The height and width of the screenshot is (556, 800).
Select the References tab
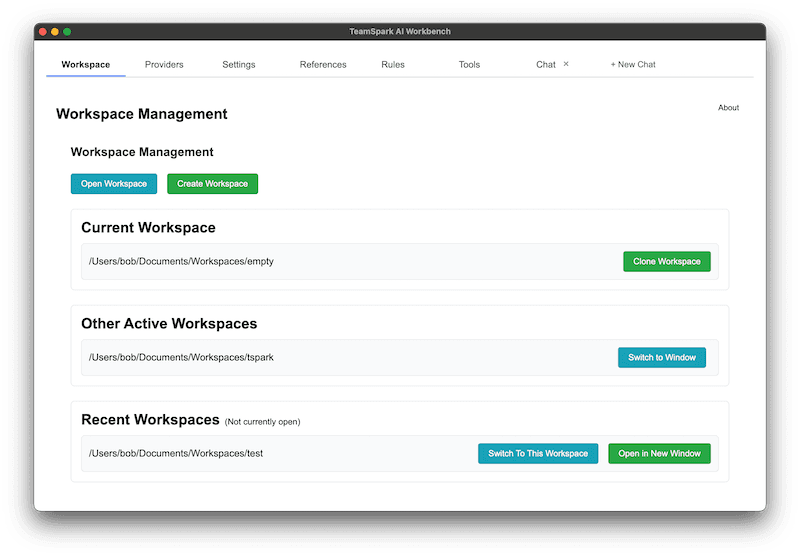click(323, 65)
